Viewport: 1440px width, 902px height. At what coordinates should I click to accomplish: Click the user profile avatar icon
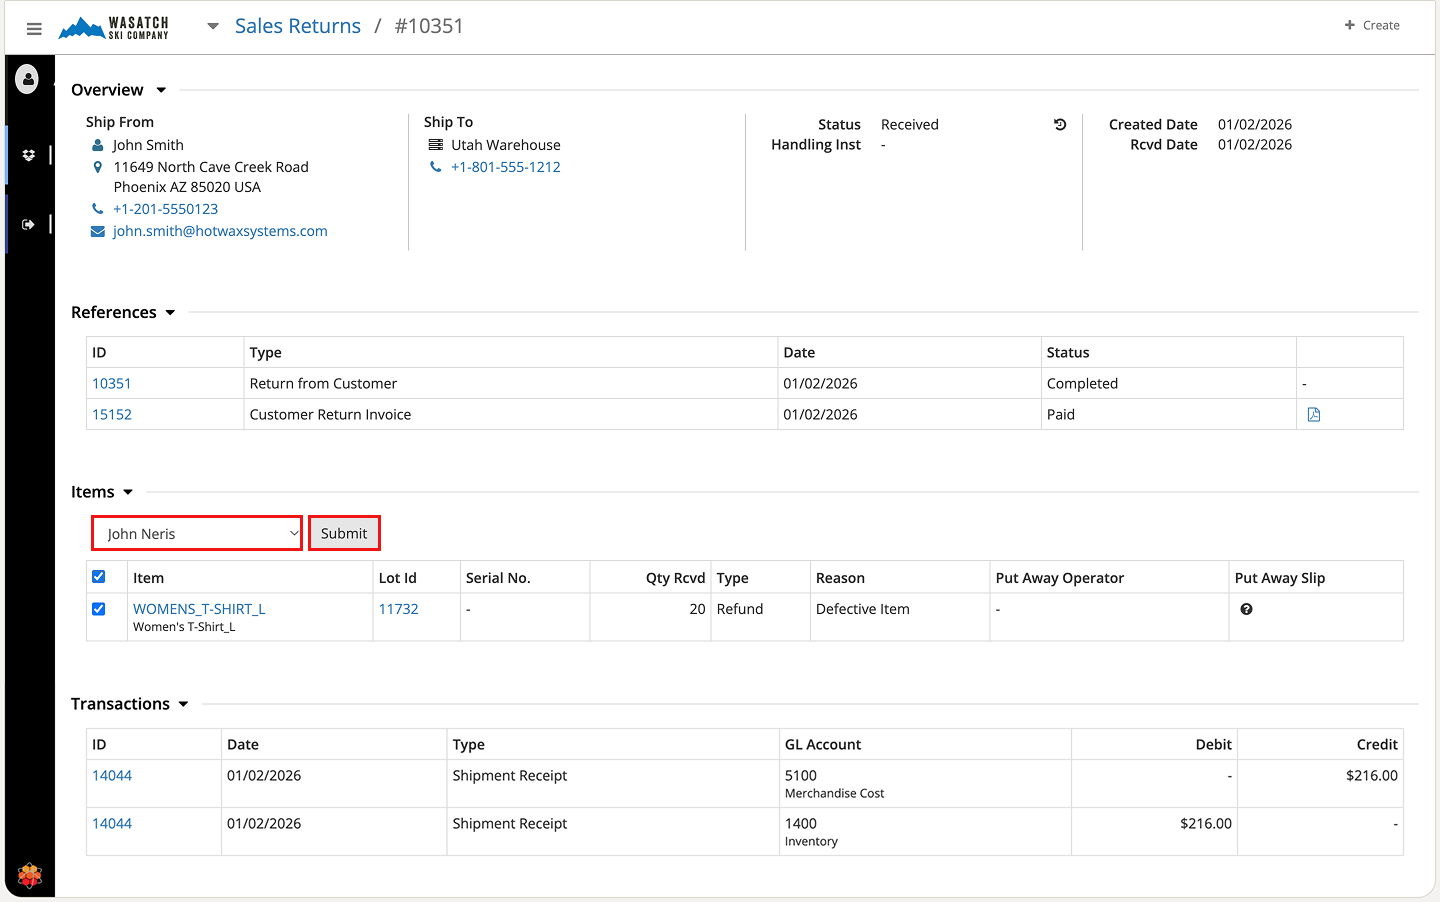(28, 79)
